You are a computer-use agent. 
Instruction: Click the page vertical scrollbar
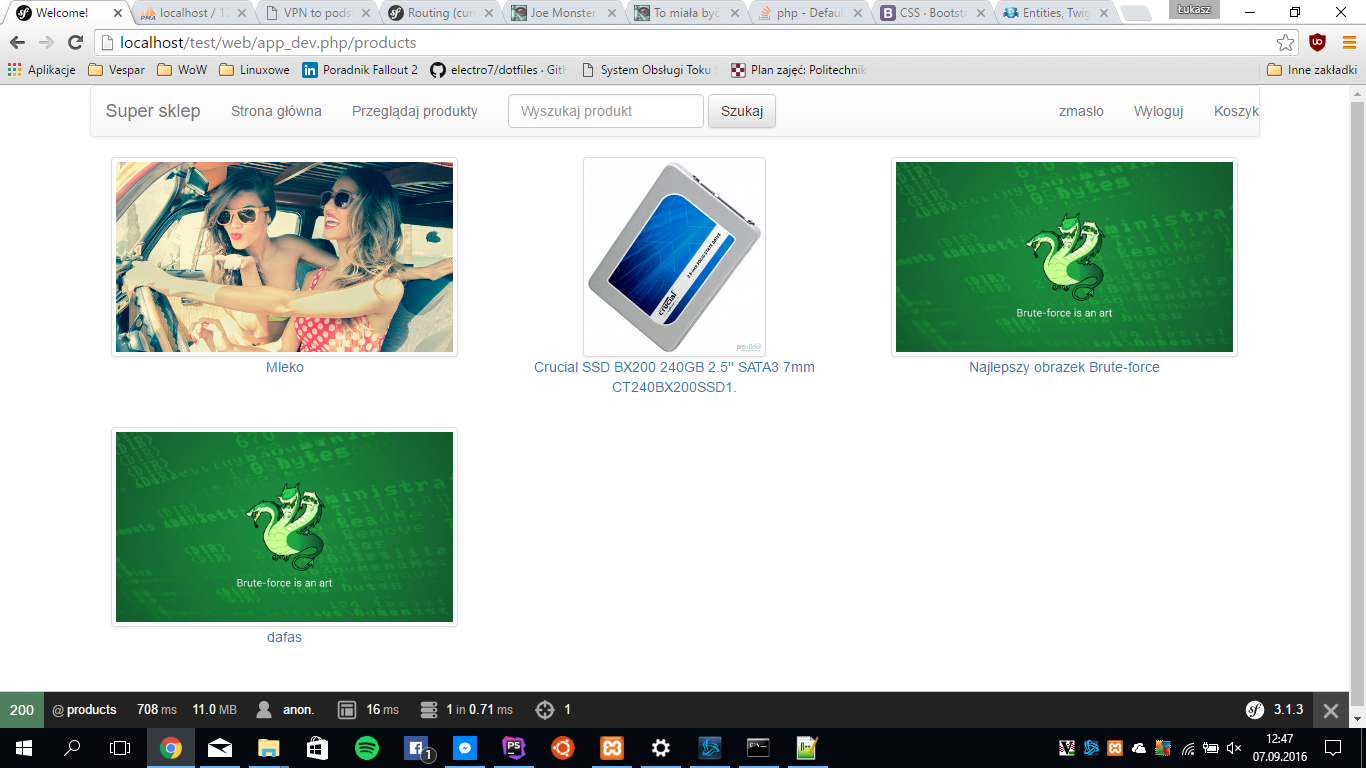click(x=1357, y=405)
